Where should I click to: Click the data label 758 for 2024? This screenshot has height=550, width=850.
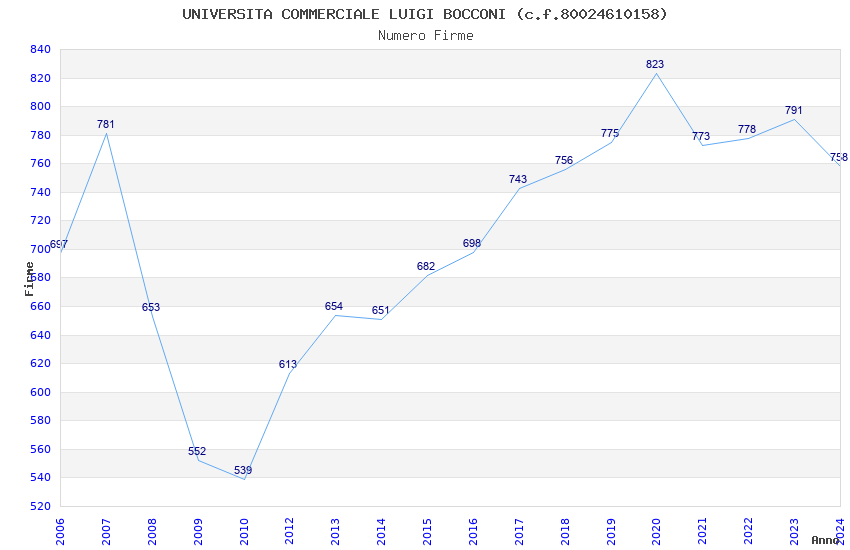coord(839,158)
